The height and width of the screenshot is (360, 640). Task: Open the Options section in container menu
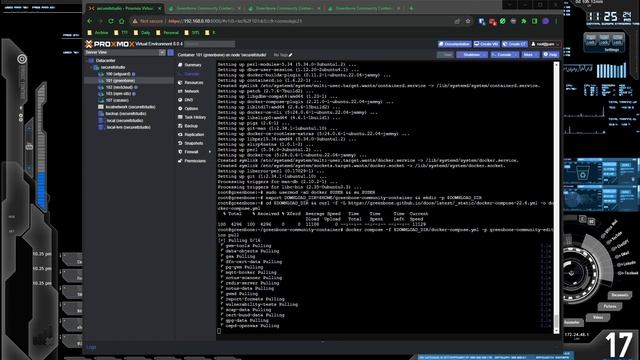tap(191, 109)
